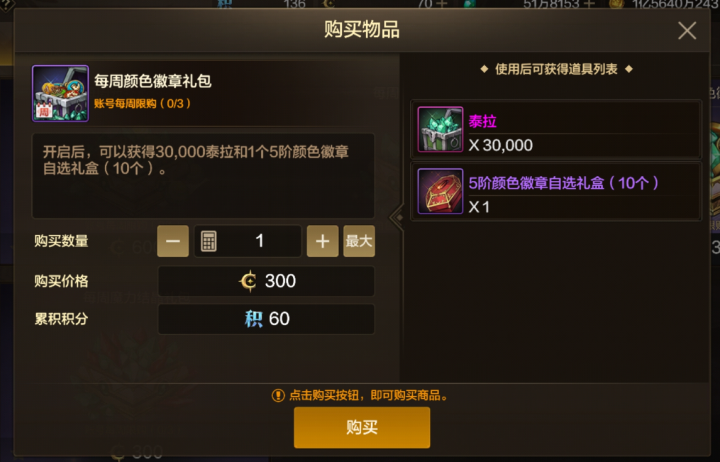Click the blue 积 points icon beside 60
This screenshot has height=462, width=720.
253,319
